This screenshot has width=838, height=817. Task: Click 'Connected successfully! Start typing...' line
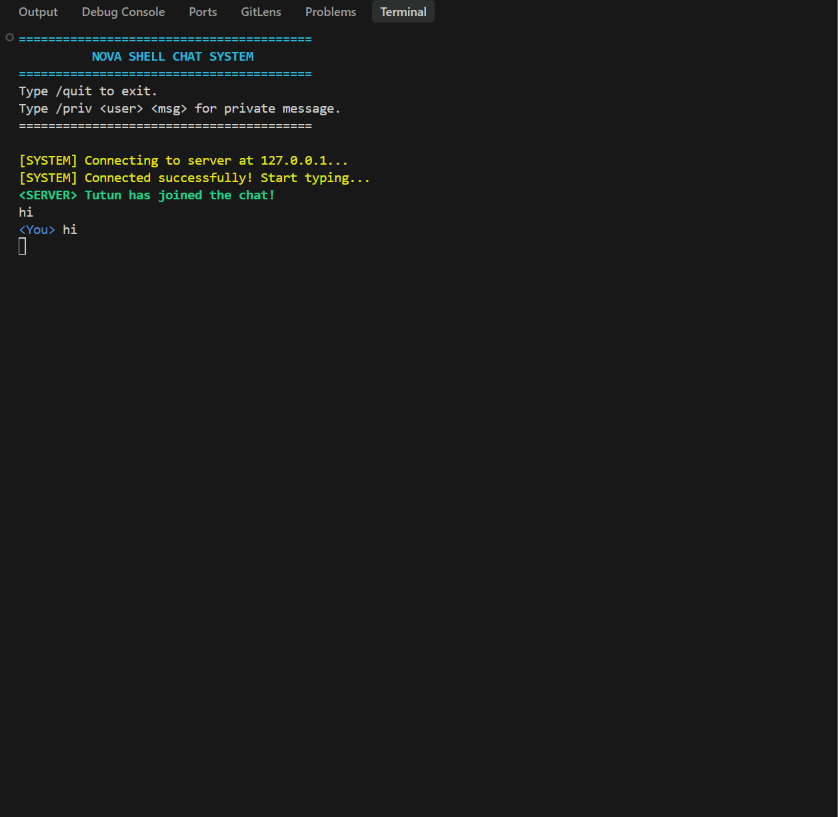click(x=195, y=178)
